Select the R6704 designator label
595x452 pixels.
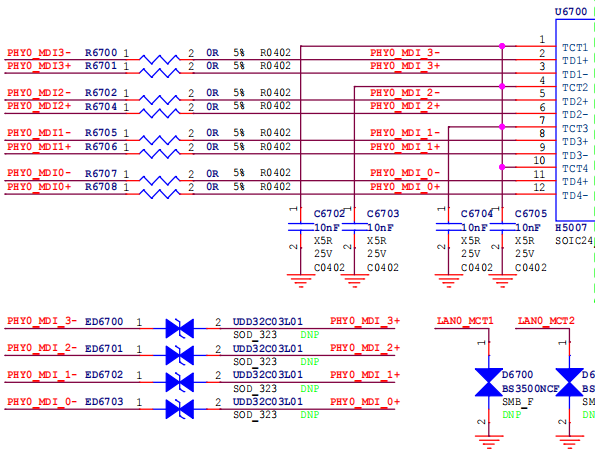(x=101, y=107)
